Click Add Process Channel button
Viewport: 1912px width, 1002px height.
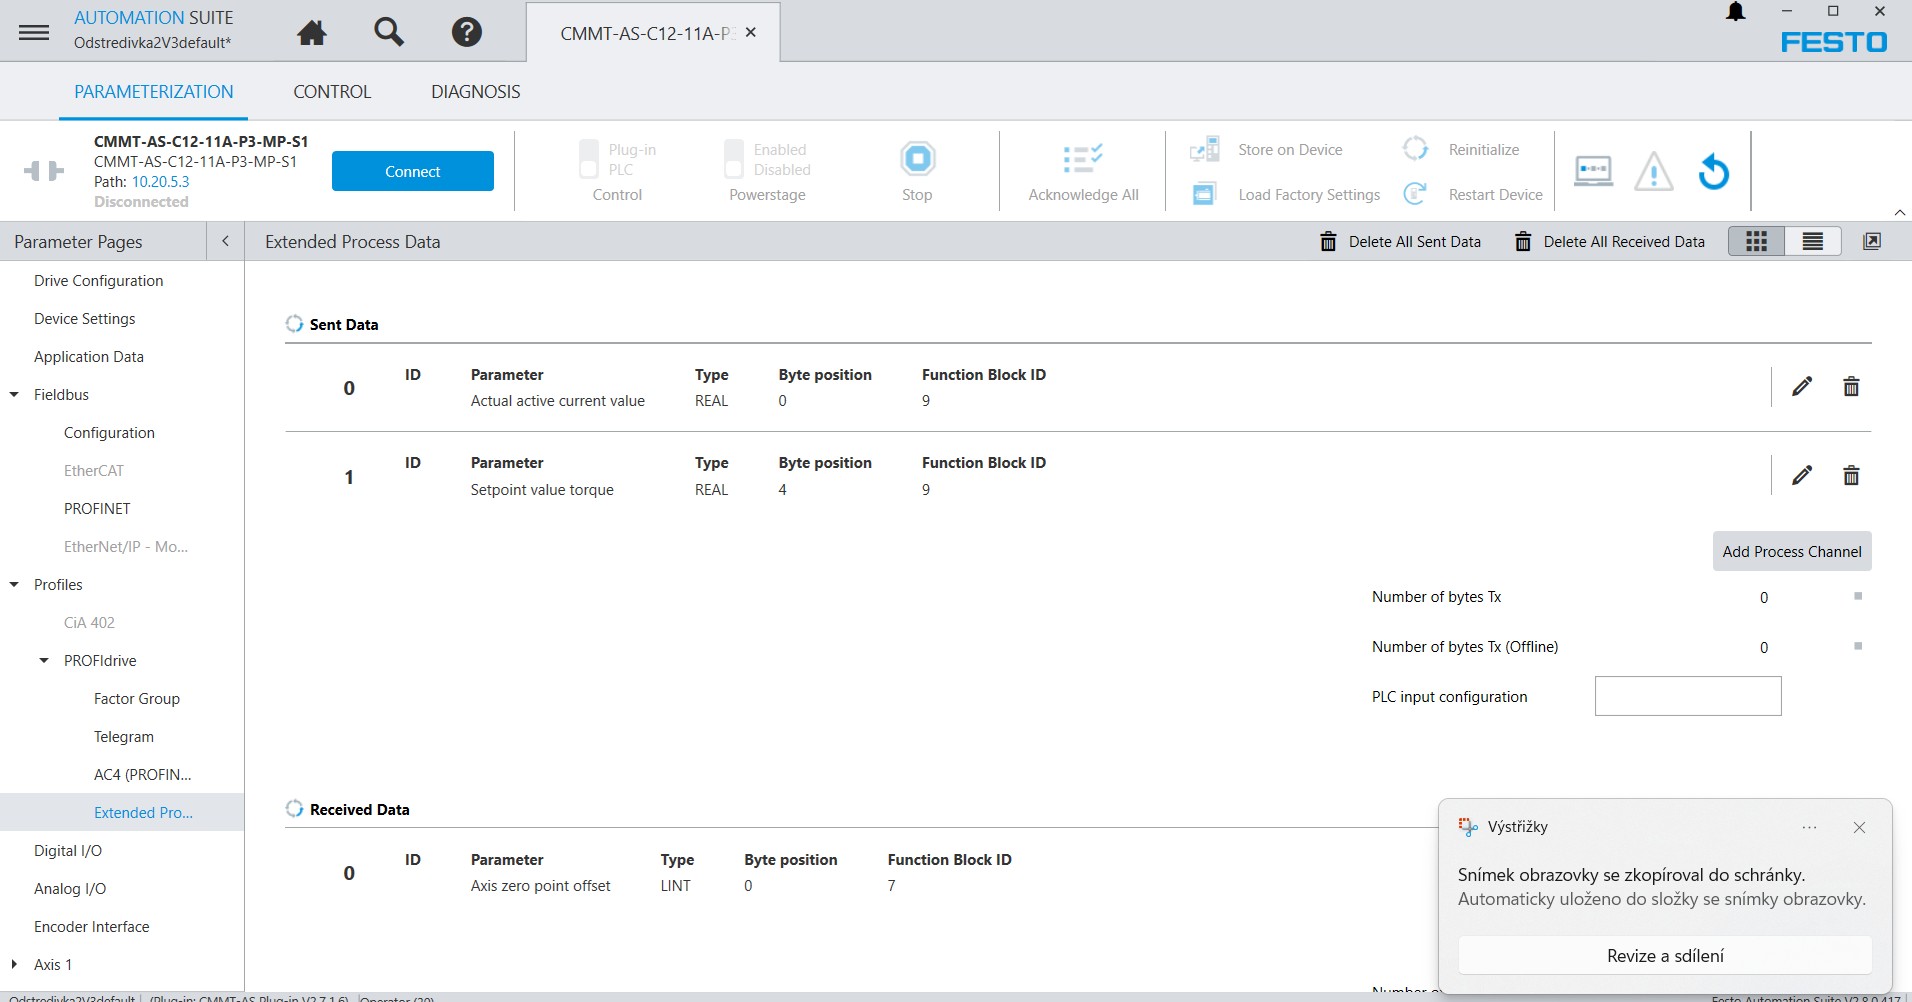(1792, 551)
